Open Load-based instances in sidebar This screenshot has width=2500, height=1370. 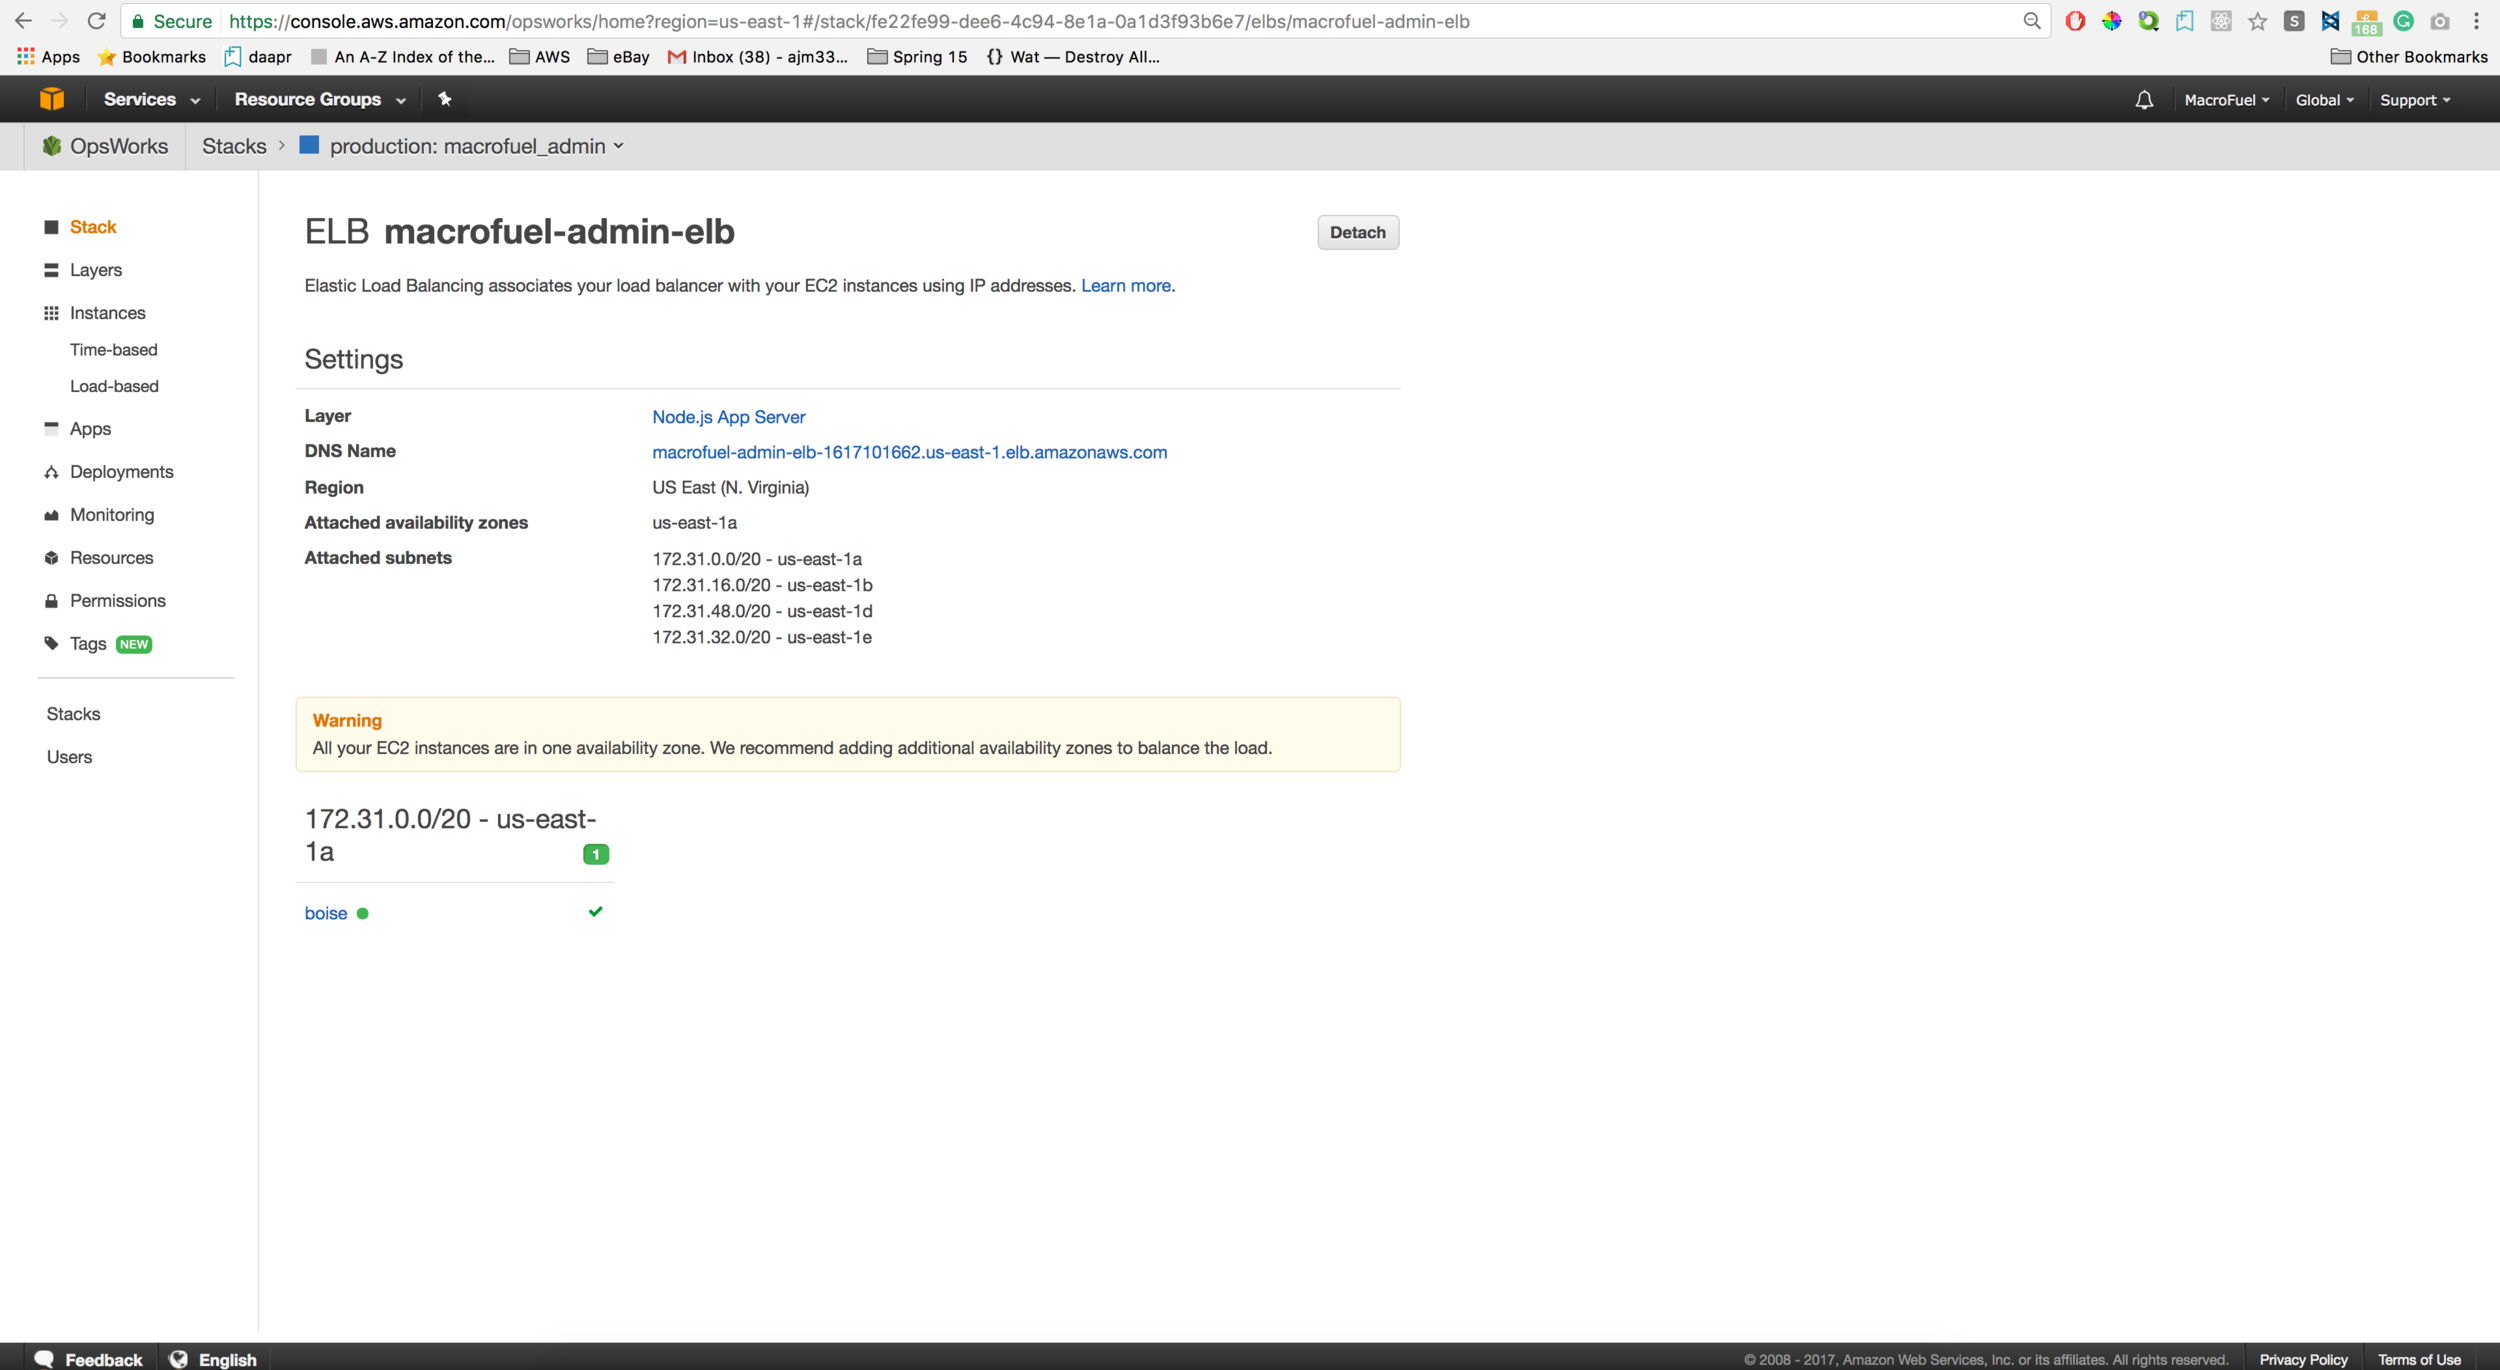click(114, 386)
